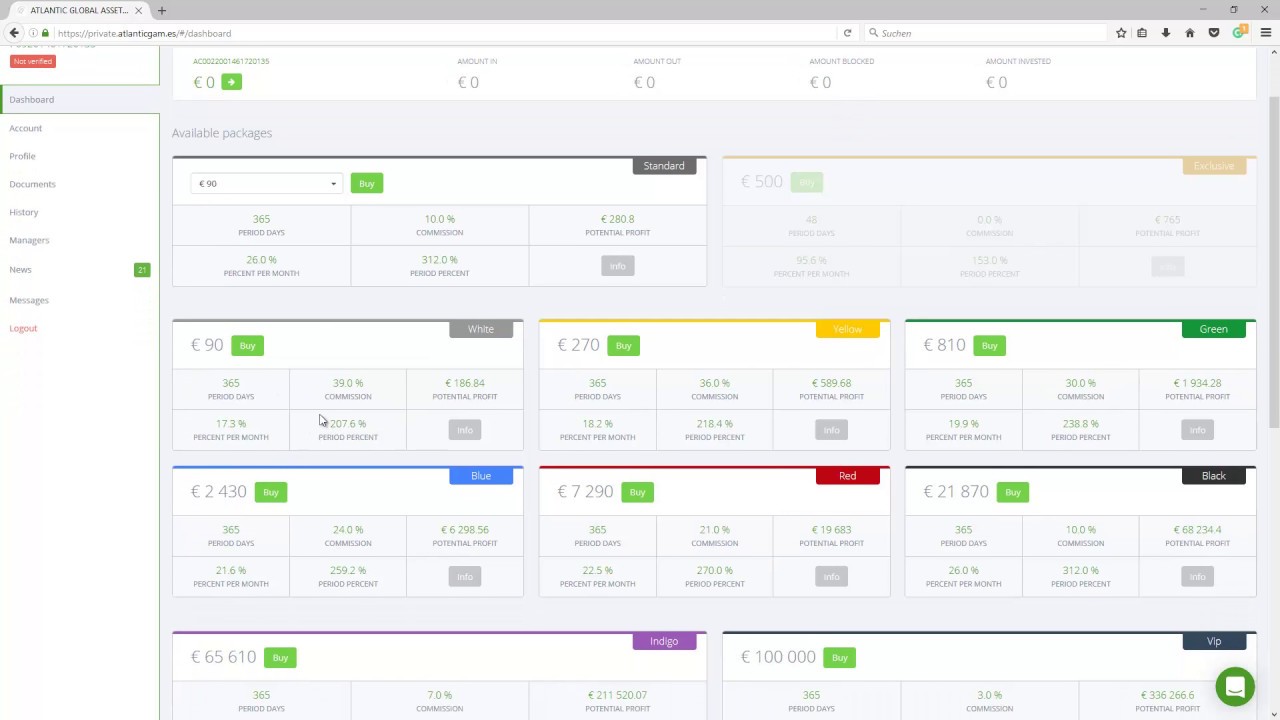Click the News count badge 21
The height and width of the screenshot is (720, 1280).
point(142,270)
